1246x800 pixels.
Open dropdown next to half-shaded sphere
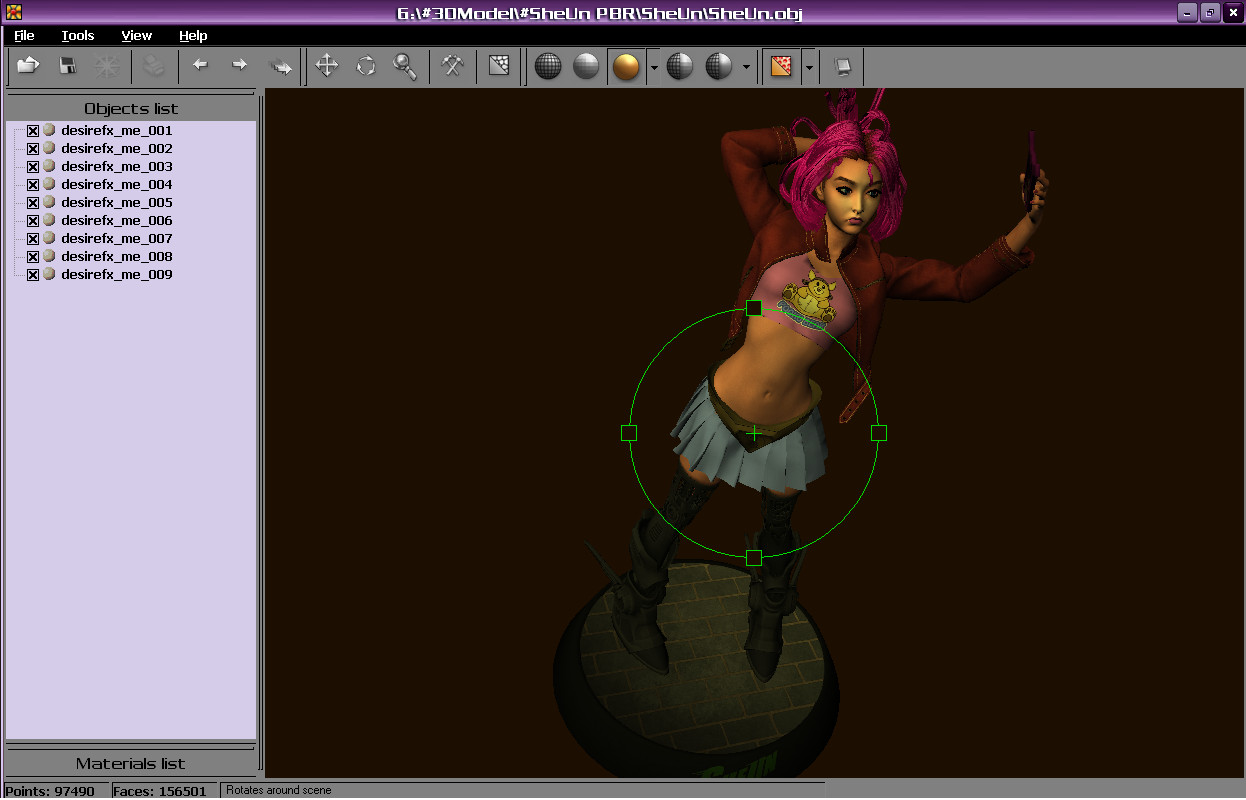point(747,67)
